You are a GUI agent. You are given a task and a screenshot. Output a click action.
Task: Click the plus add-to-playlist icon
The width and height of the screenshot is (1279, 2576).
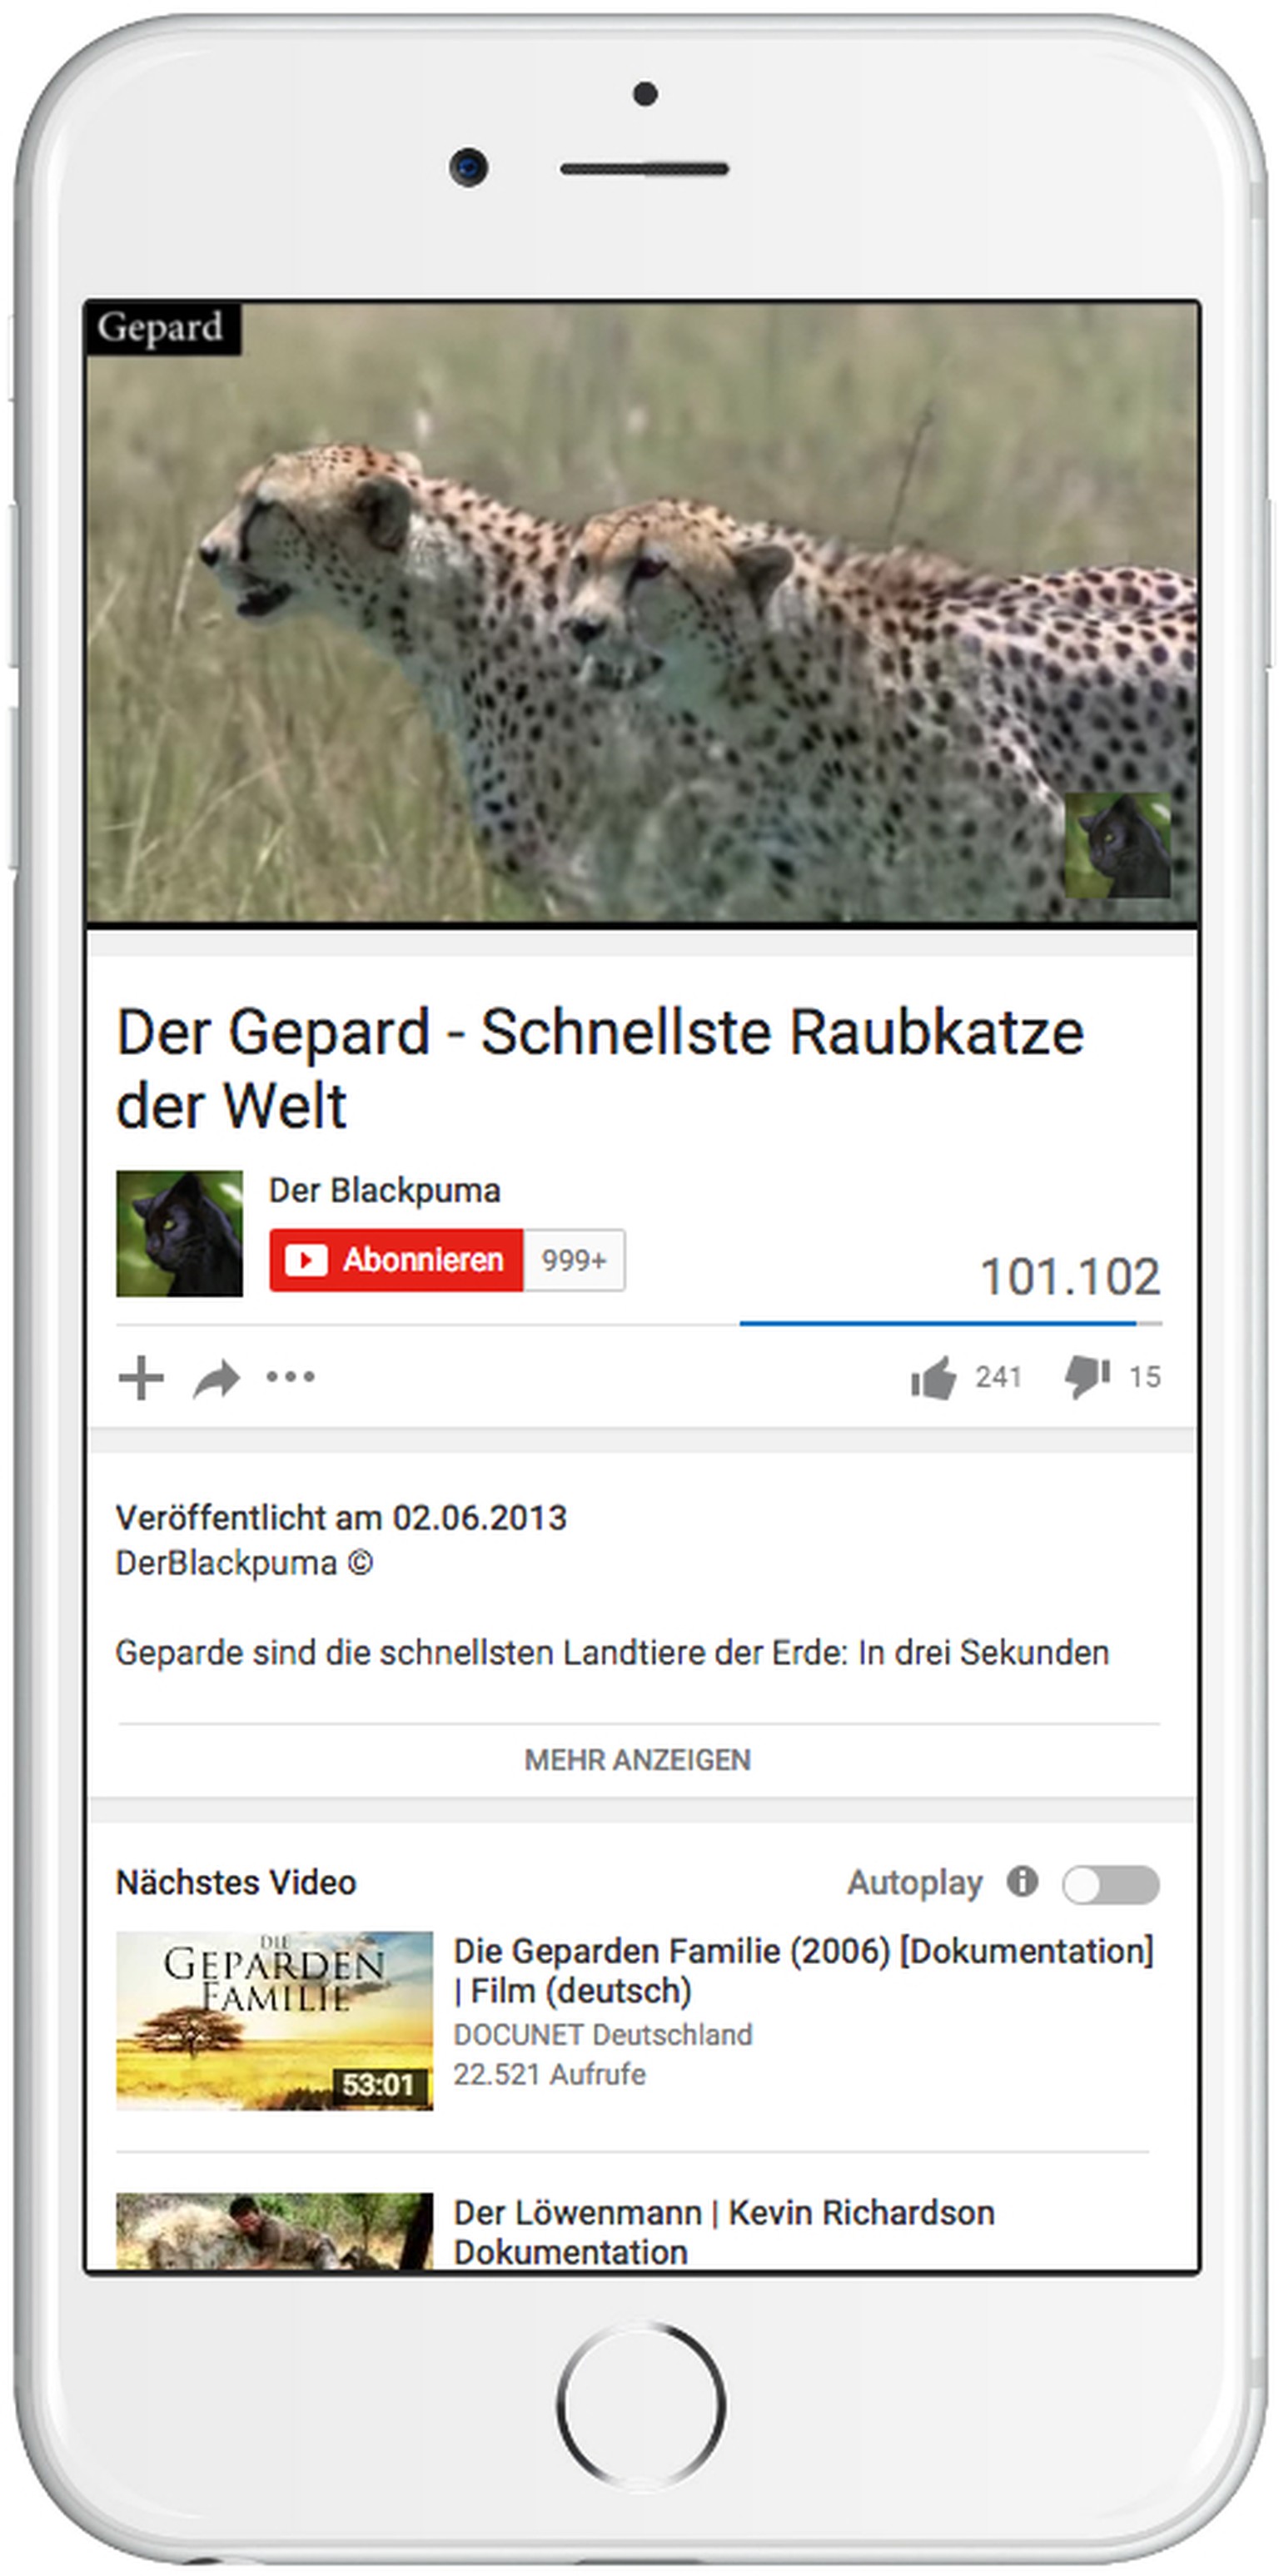141,1377
